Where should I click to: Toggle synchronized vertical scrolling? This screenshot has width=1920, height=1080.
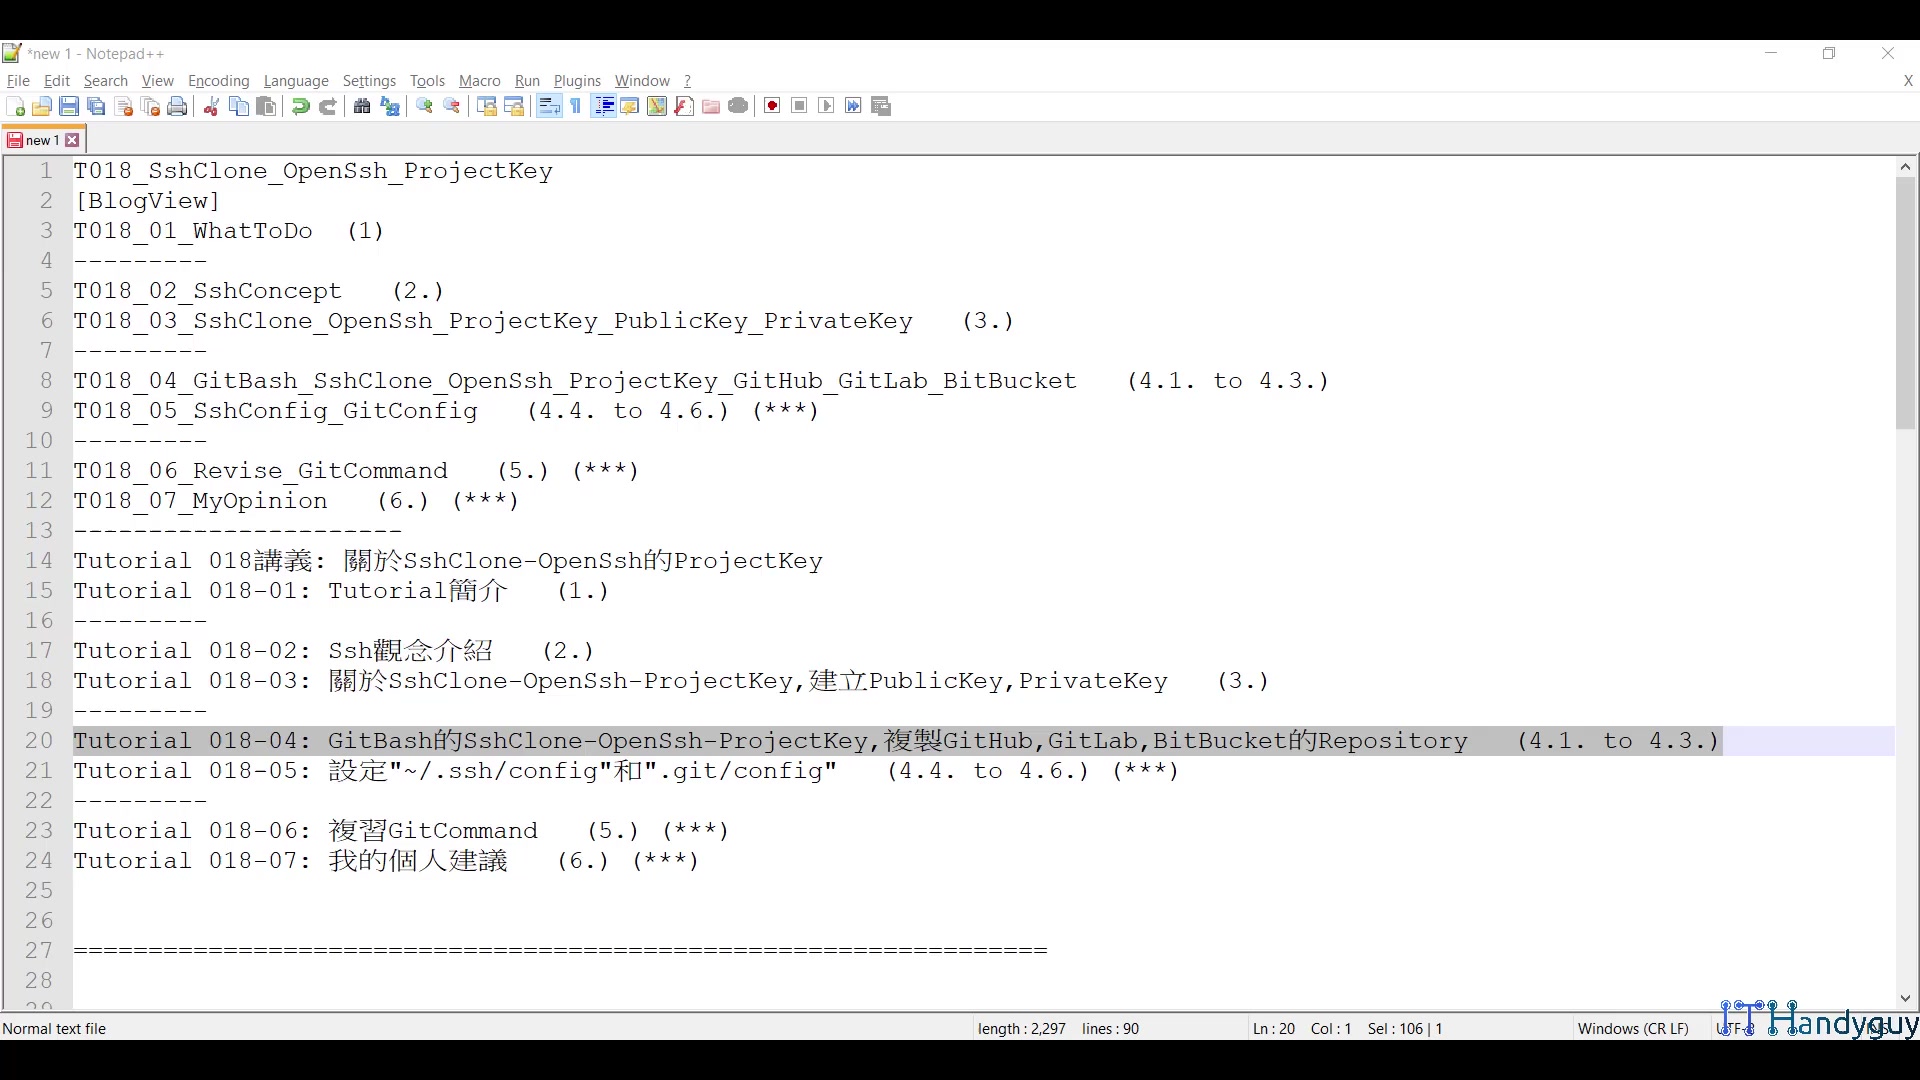pyautogui.click(x=487, y=106)
